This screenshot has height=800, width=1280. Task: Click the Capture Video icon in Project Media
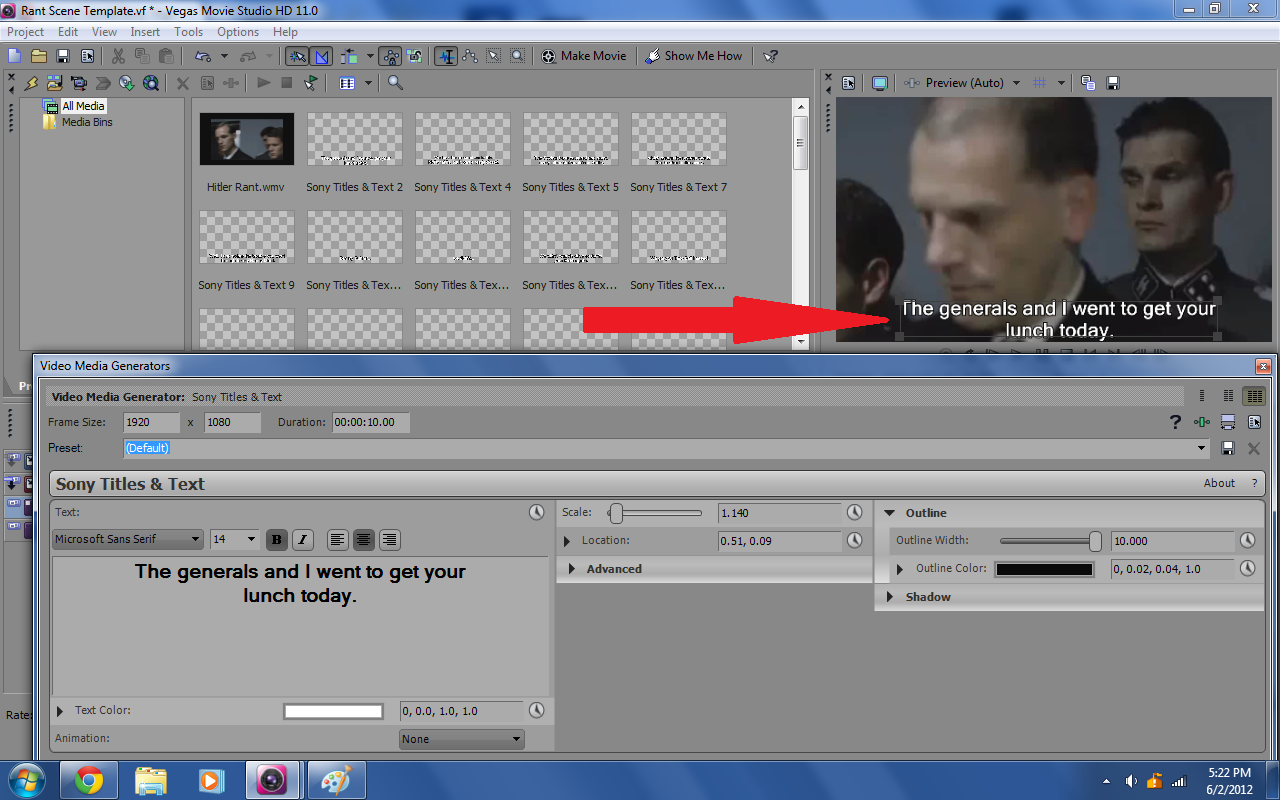(78, 83)
